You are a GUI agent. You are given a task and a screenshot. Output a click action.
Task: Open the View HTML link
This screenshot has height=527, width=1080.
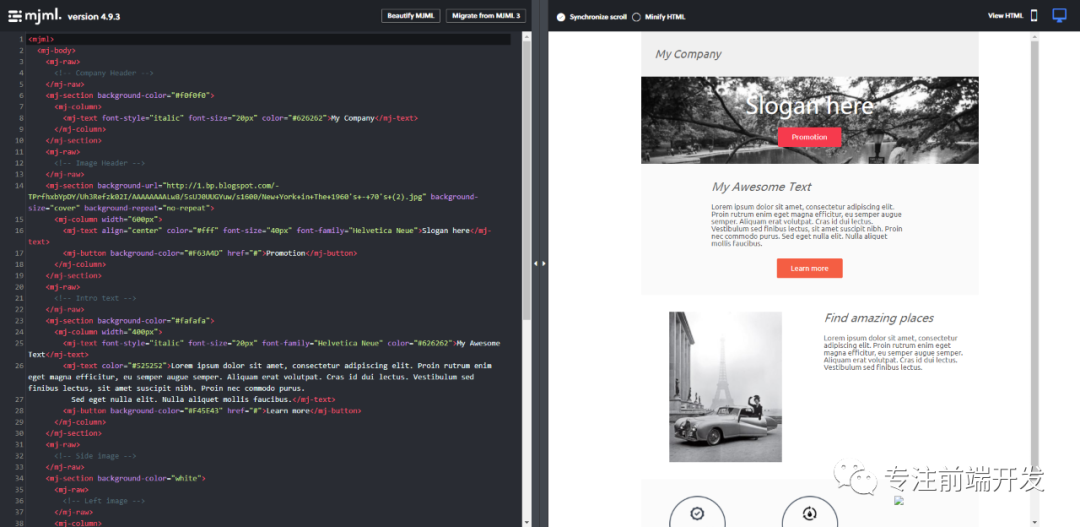tap(1005, 16)
